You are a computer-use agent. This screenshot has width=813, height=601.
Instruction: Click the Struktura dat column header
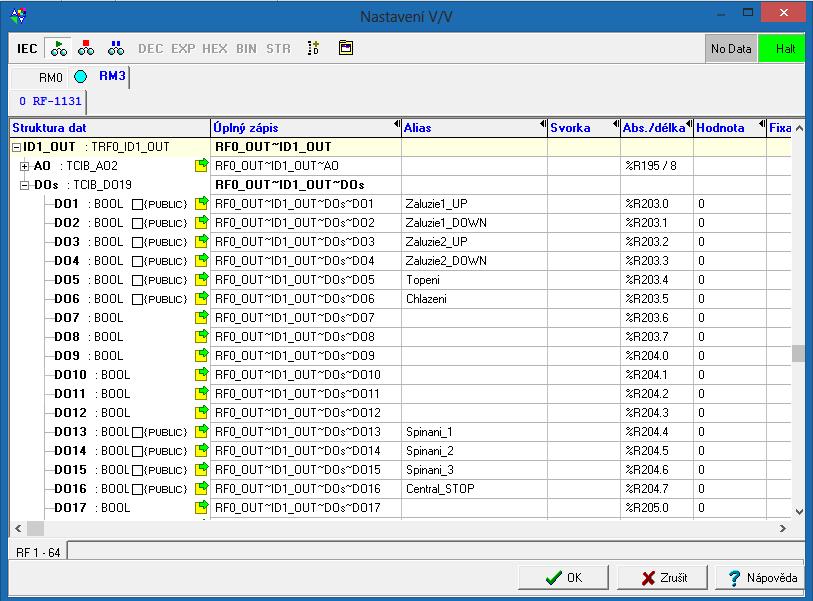pyautogui.click(x=110, y=128)
